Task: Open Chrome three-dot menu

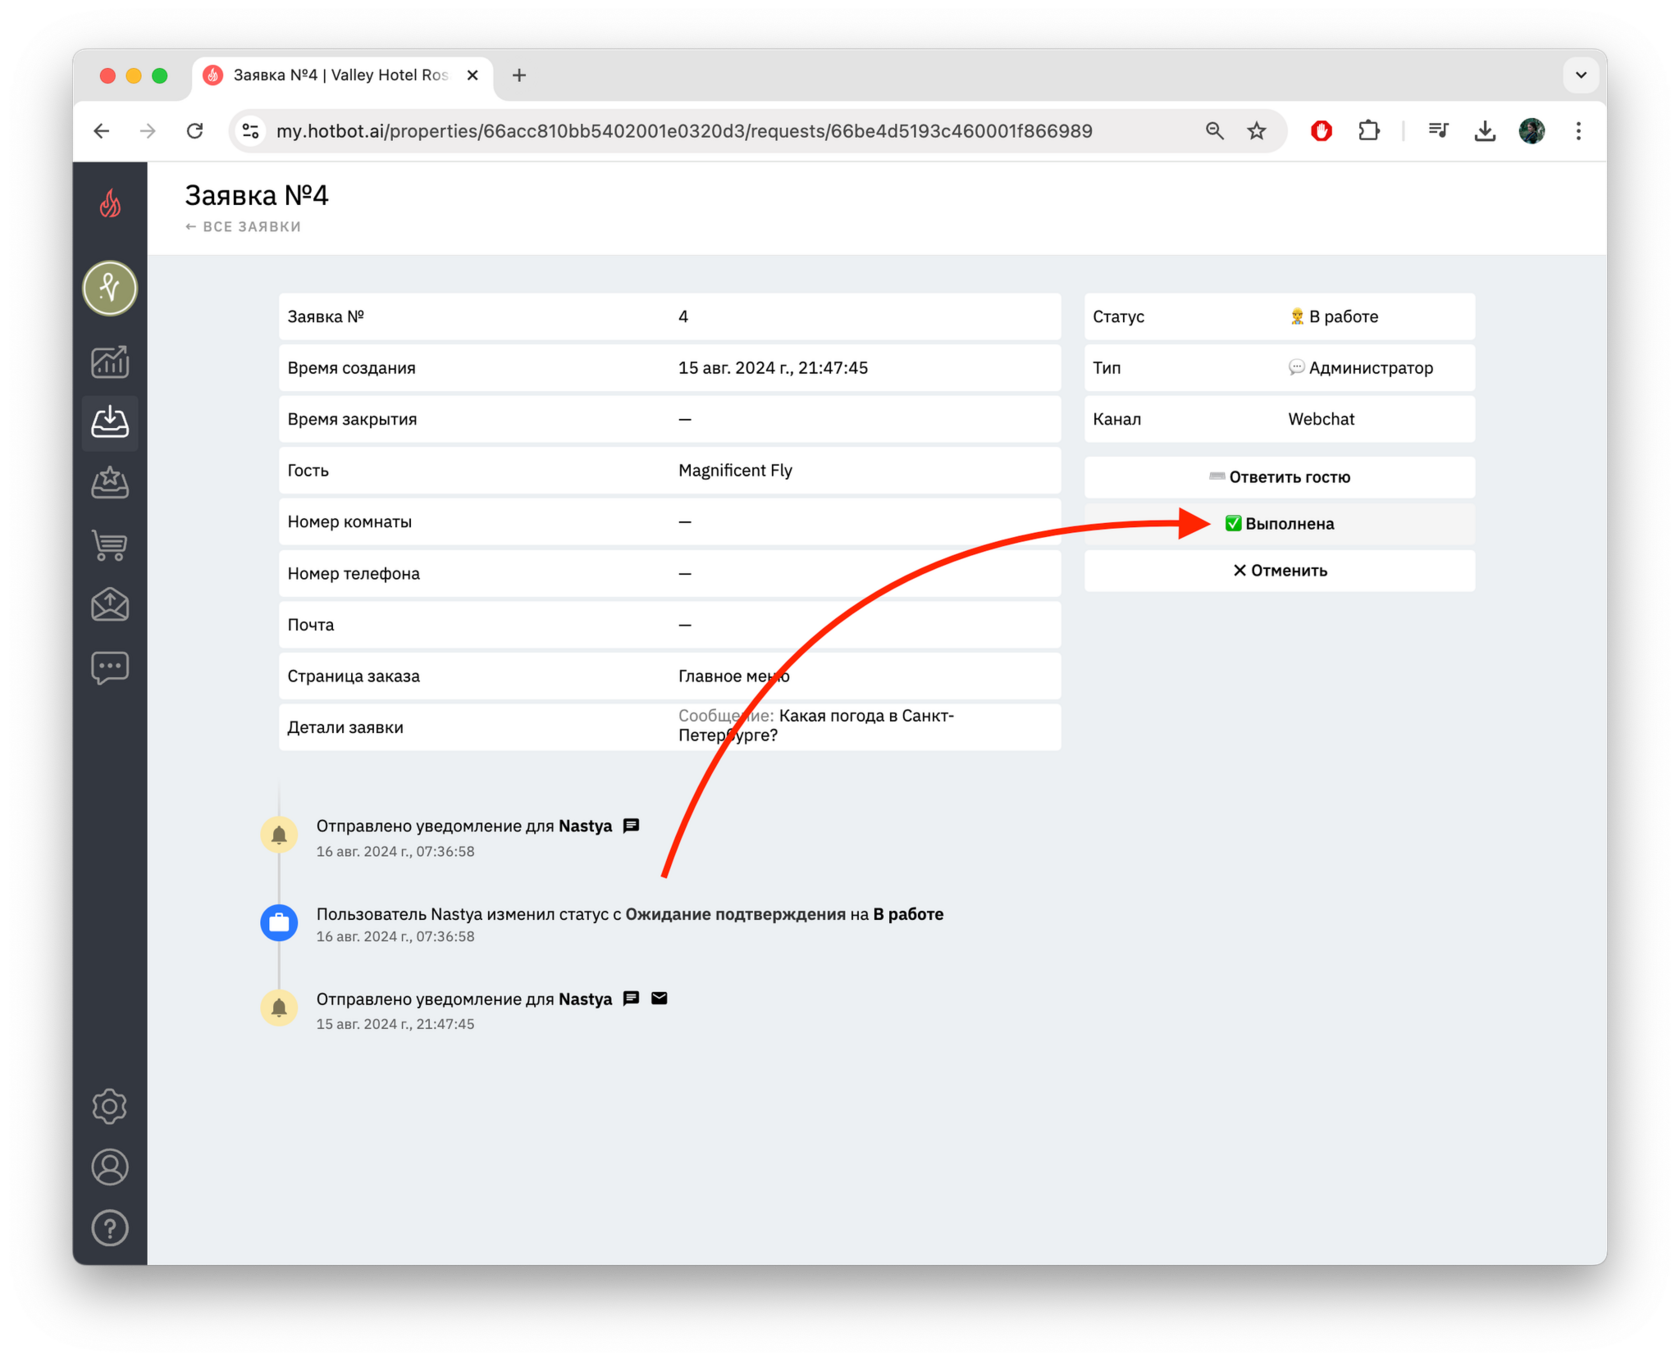Action: coord(1578,131)
